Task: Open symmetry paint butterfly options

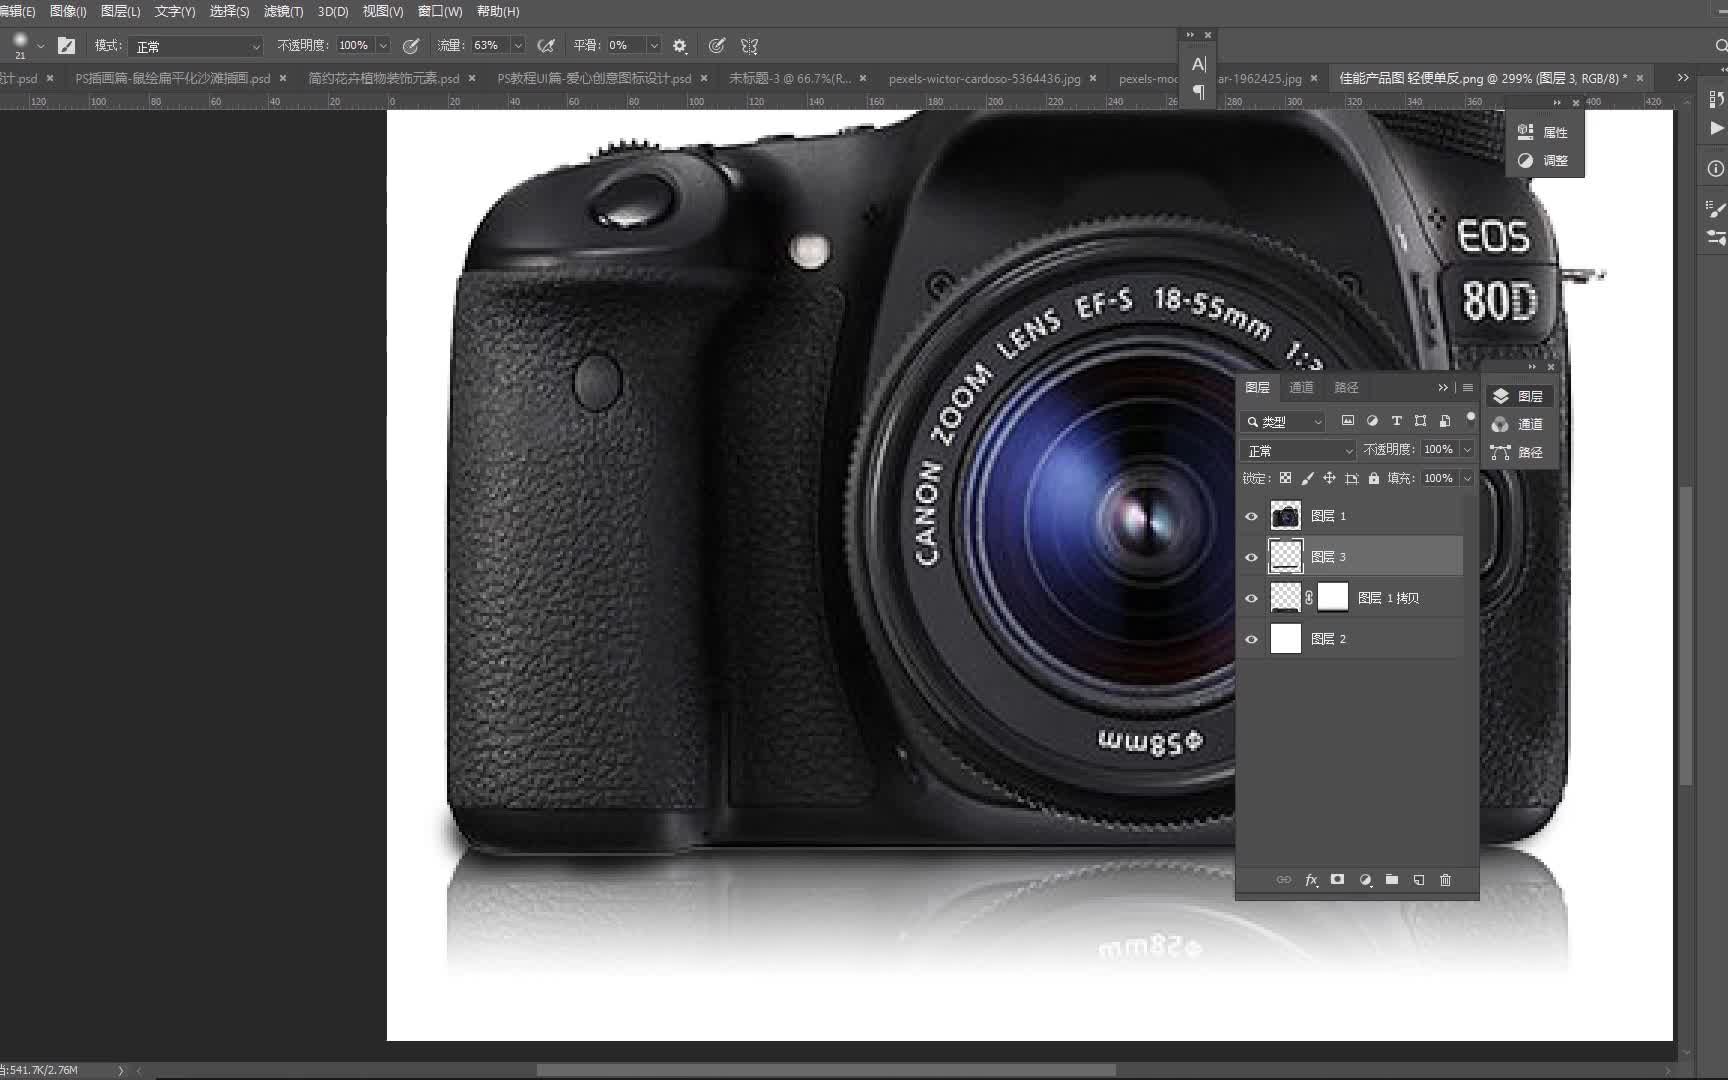Action: click(749, 46)
